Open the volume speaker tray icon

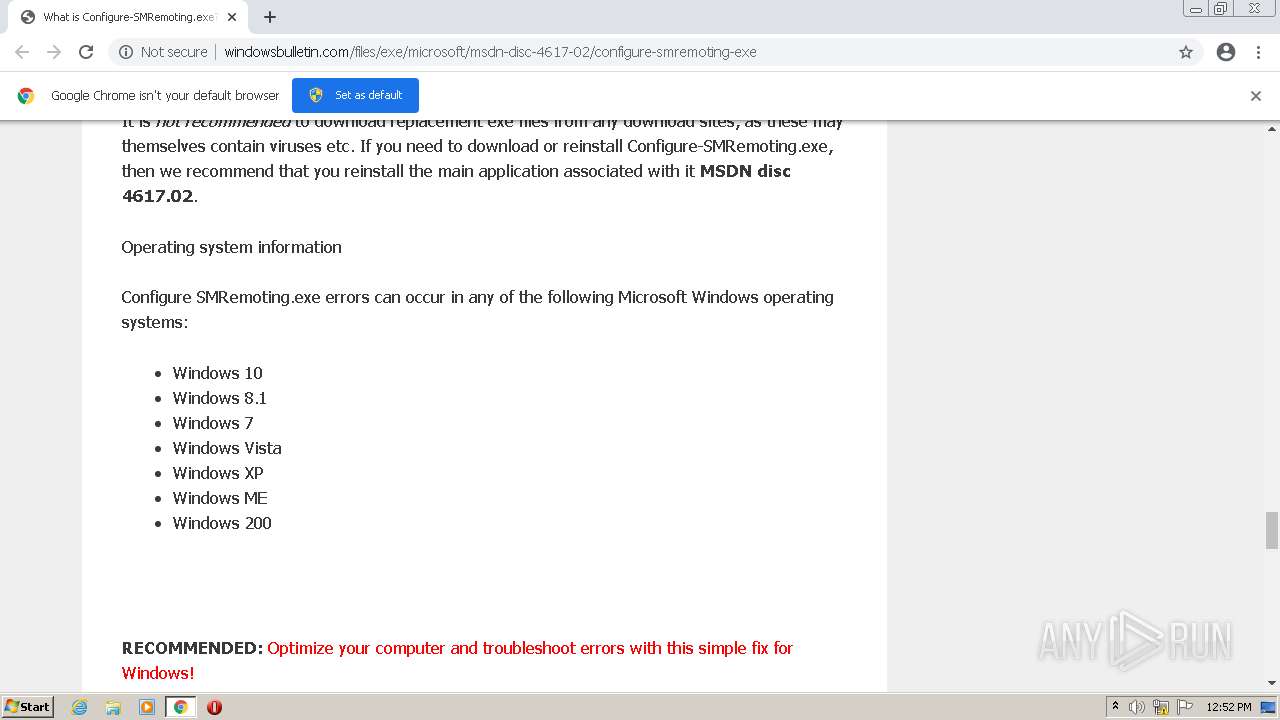click(x=1137, y=707)
